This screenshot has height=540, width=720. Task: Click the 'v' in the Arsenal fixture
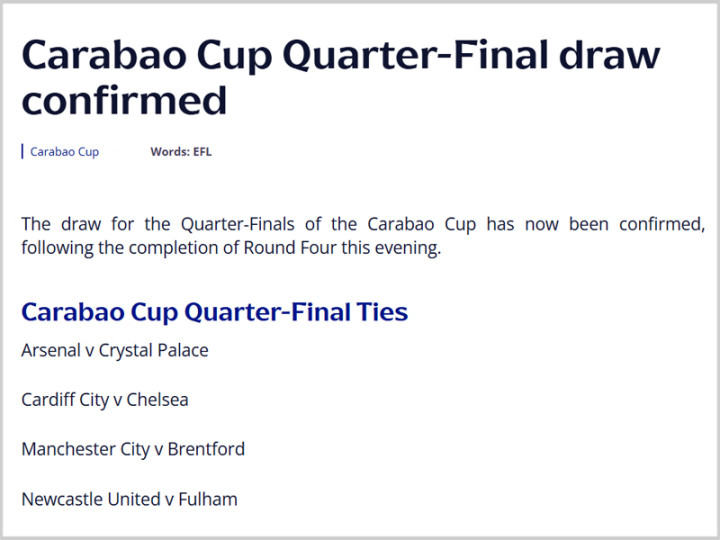pyautogui.click(x=90, y=351)
